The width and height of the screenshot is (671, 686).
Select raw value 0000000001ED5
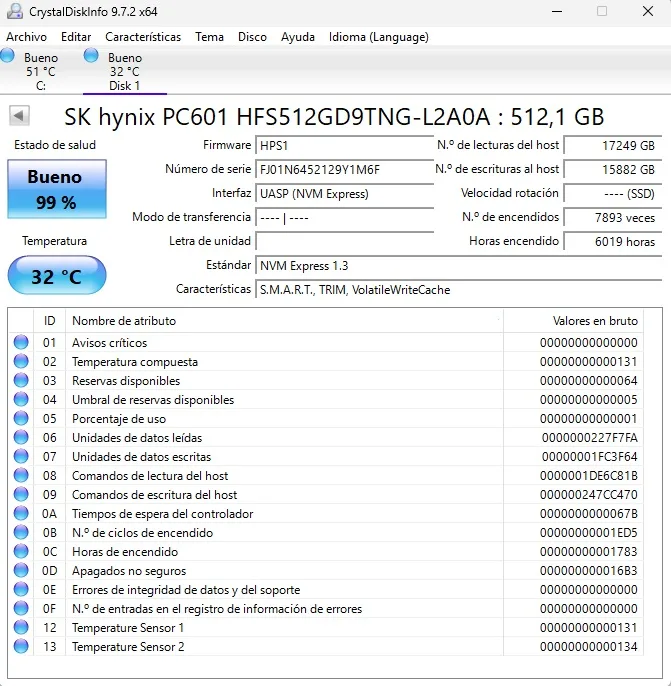(588, 533)
